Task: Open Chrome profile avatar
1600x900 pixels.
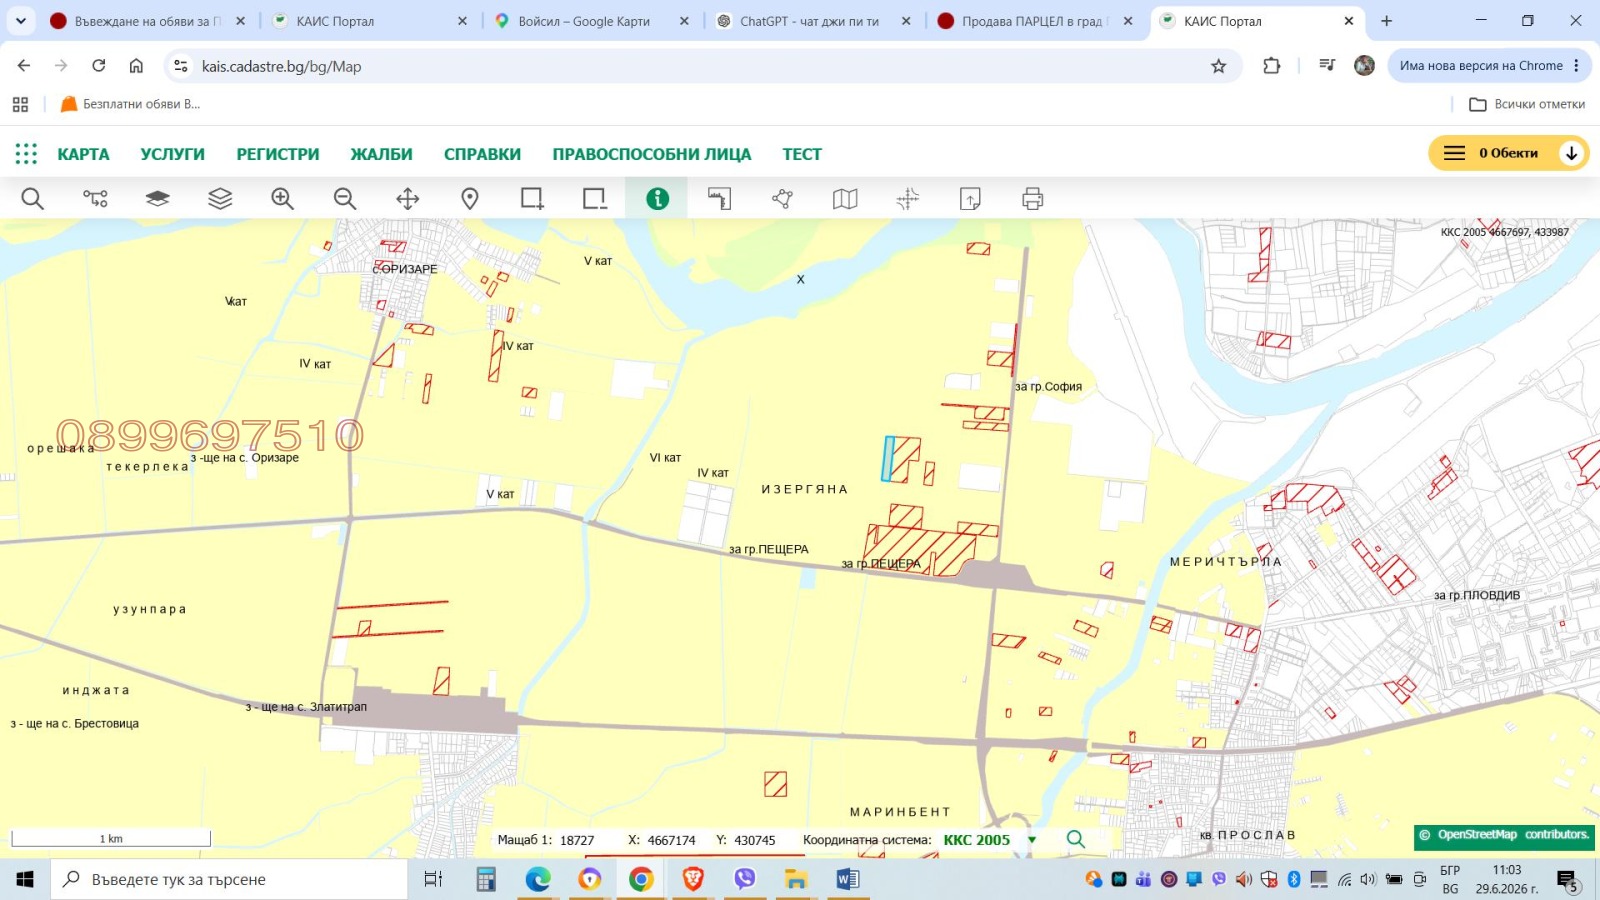Action: coord(1364,66)
